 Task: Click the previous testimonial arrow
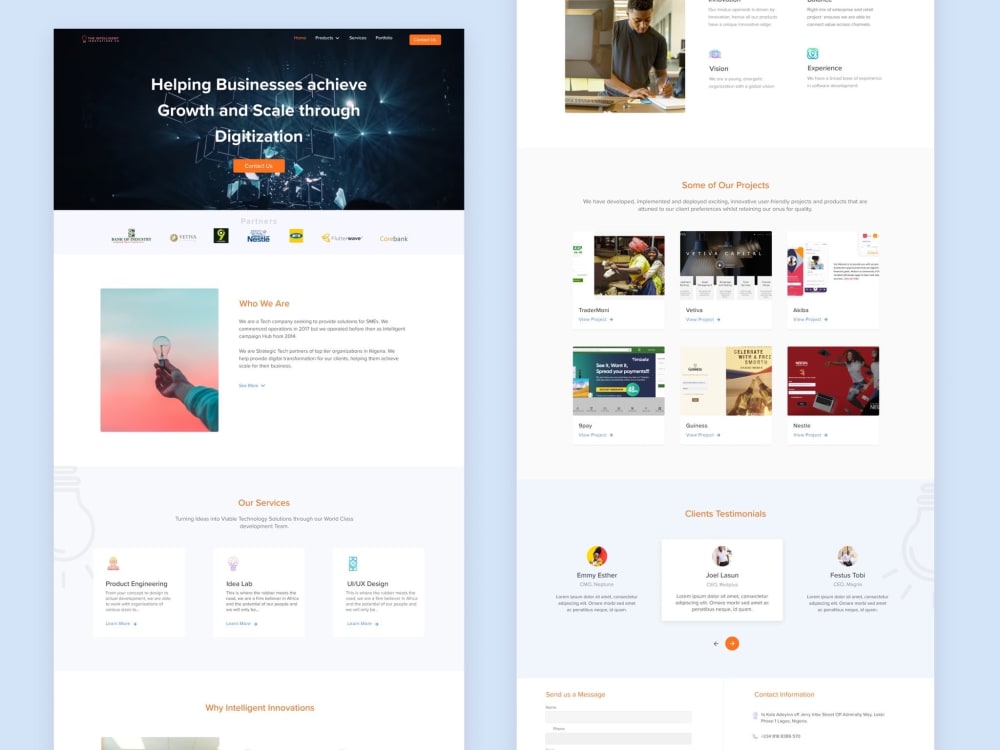(716, 643)
